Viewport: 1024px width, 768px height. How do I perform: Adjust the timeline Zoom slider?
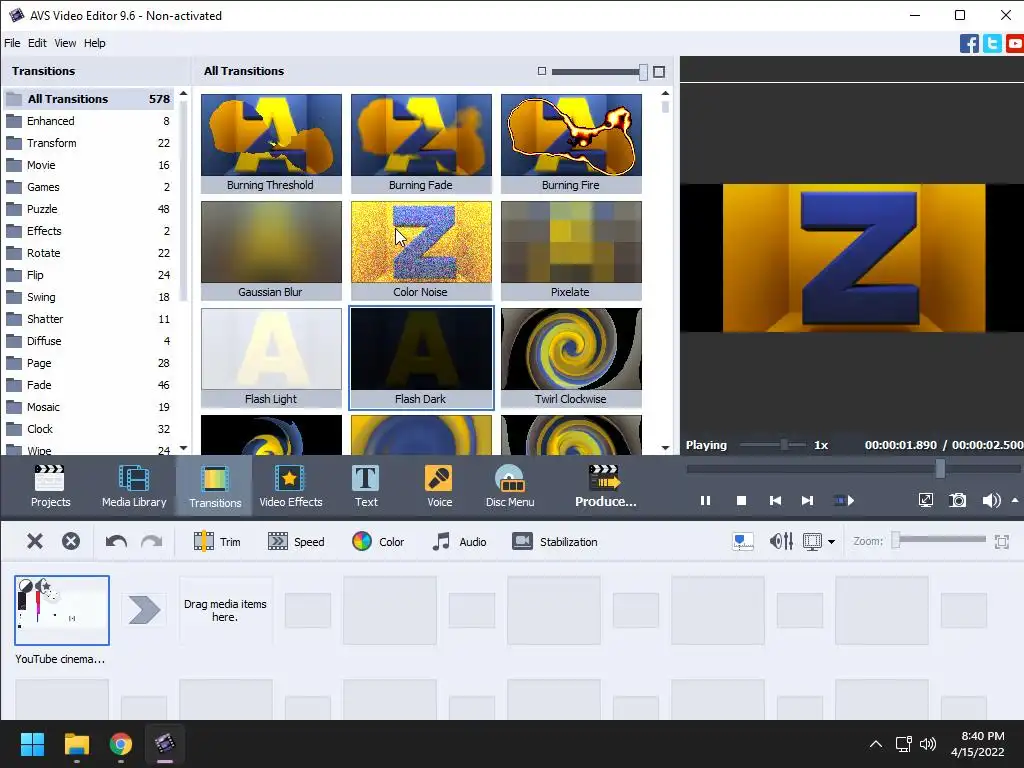[x=940, y=539]
